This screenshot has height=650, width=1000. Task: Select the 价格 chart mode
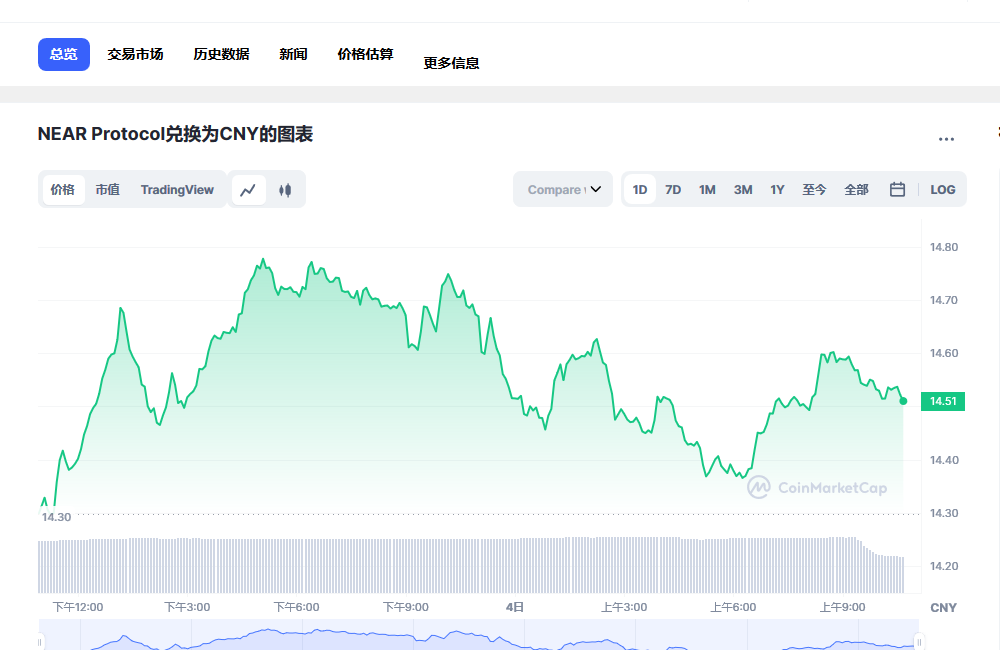pyautogui.click(x=63, y=189)
